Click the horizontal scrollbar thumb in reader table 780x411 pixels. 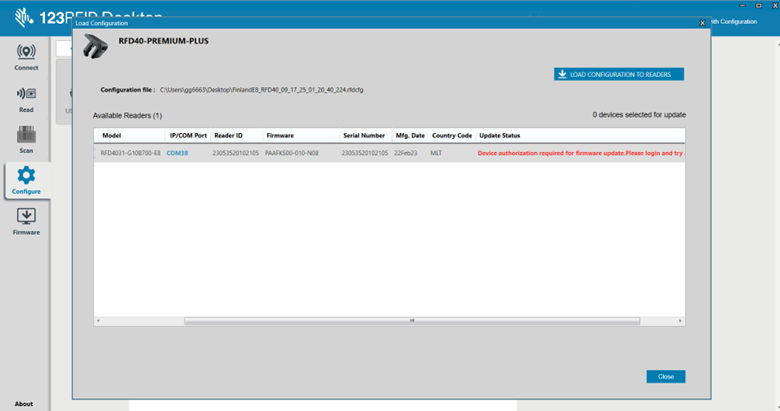(x=412, y=321)
